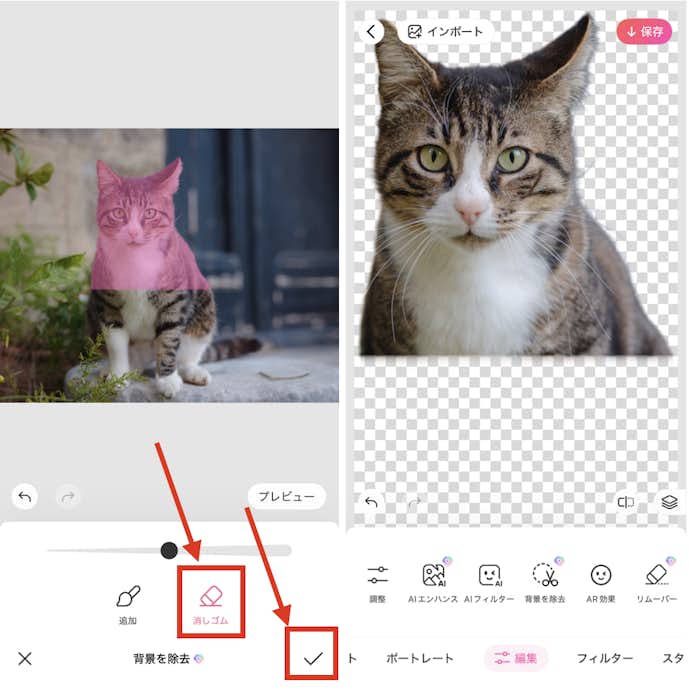689x693 pixels.
Task: Select the 追加 brush tool
Action: pyautogui.click(x=128, y=604)
